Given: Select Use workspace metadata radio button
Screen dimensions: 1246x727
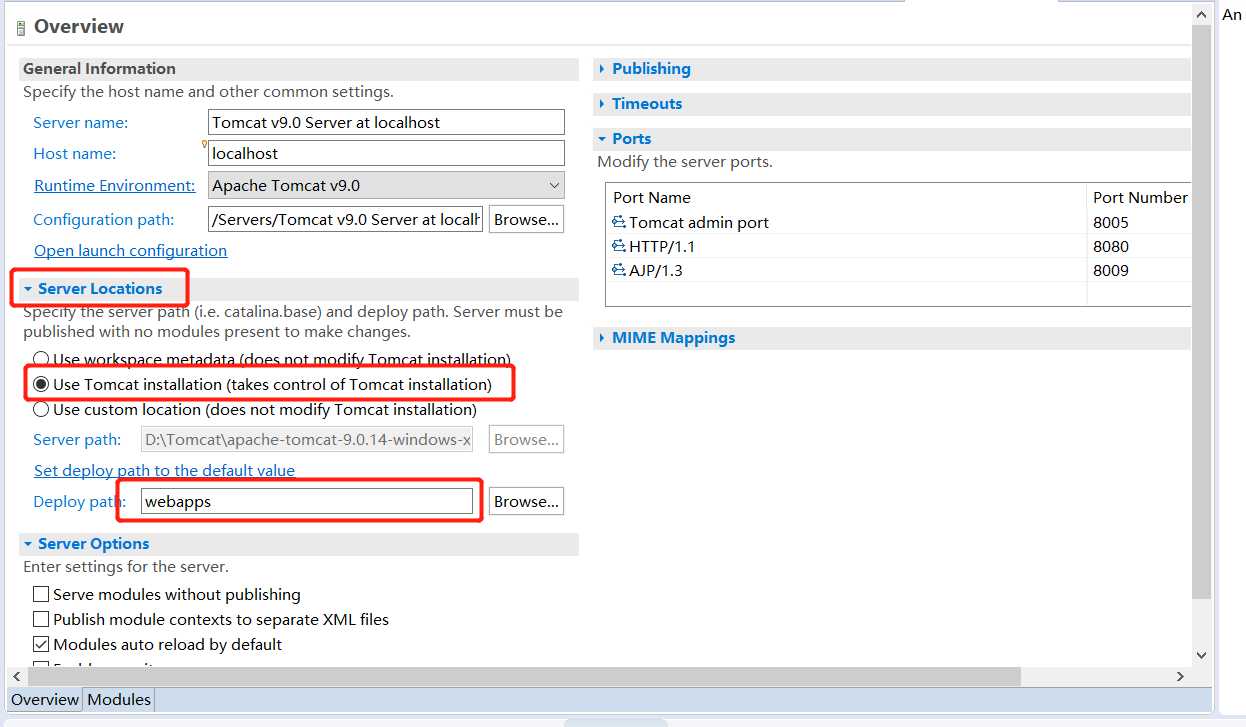Looking at the screenshot, I should coord(41,359).
